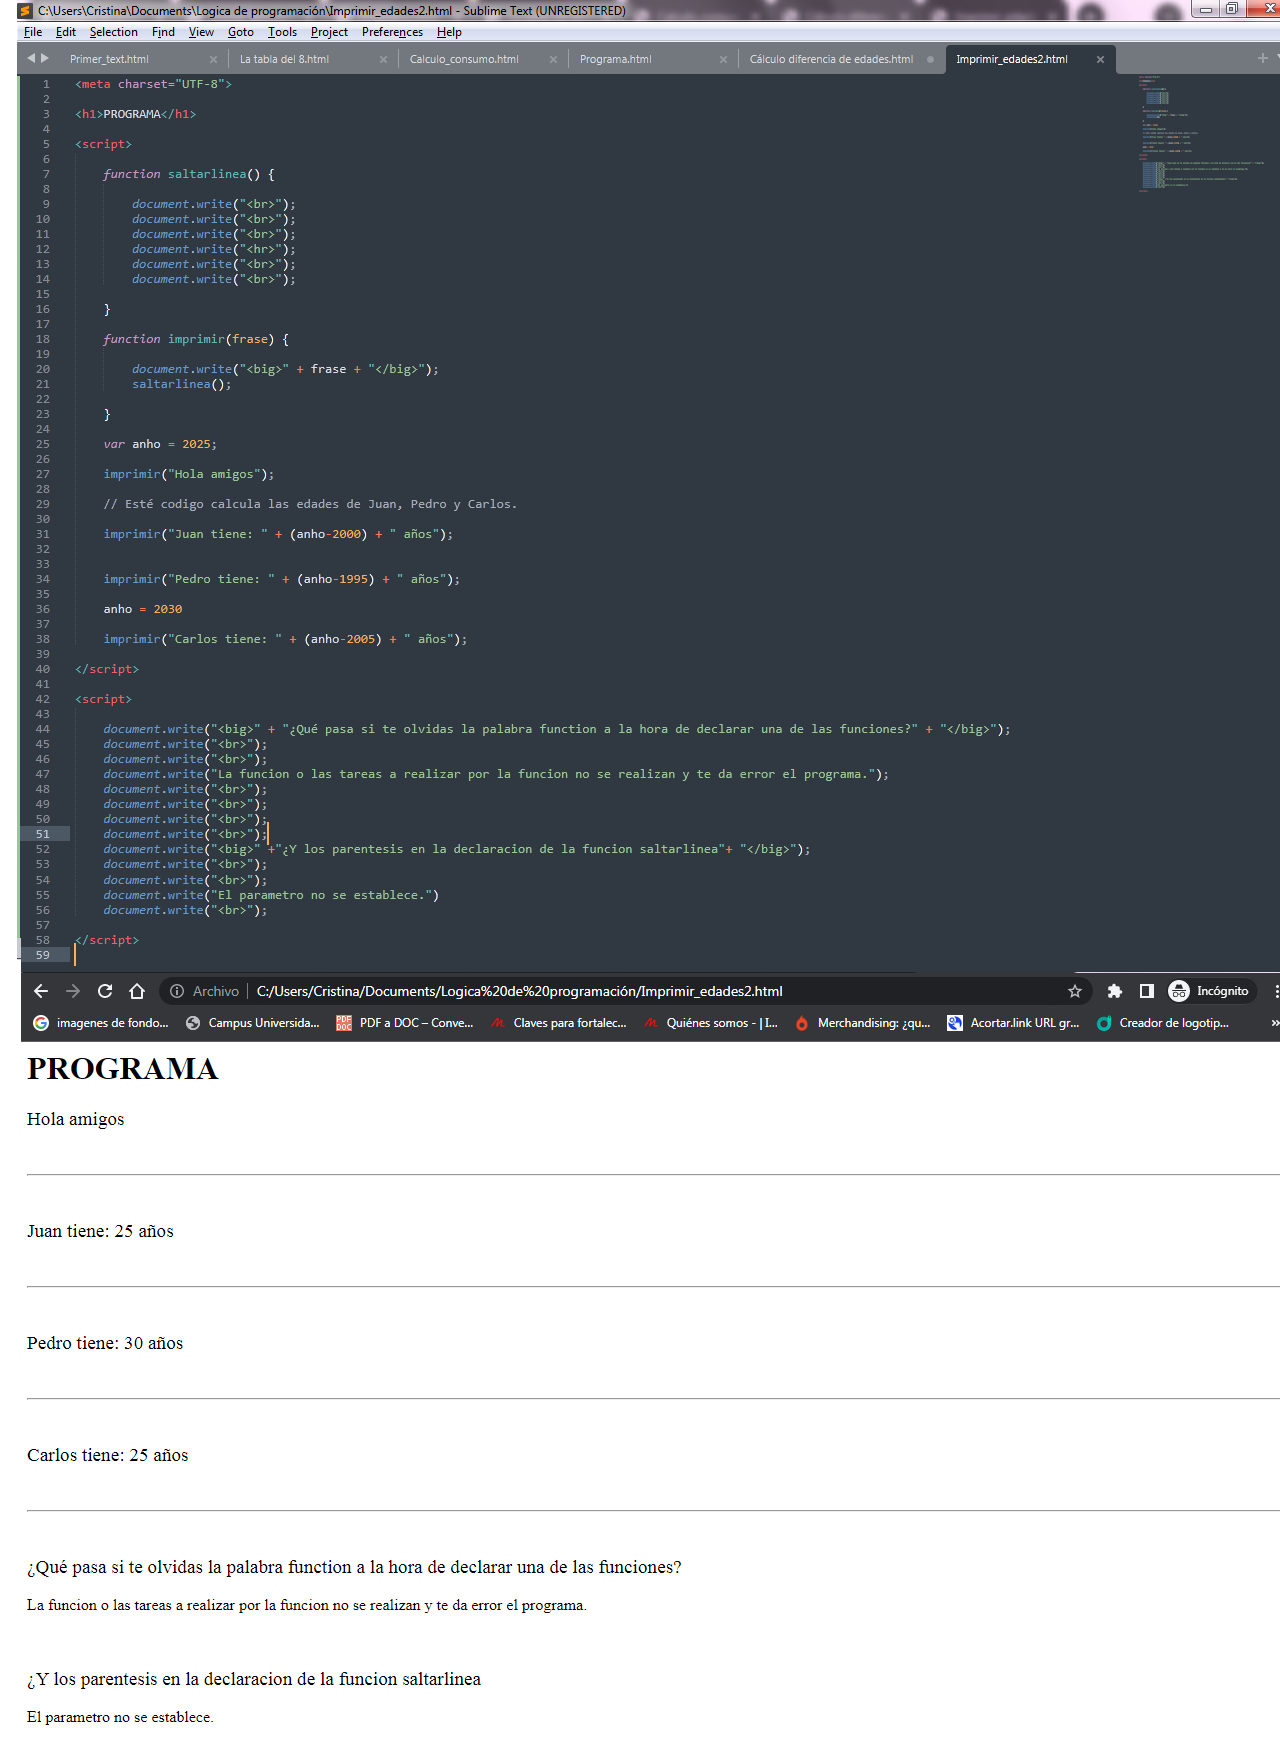
Task: Open the Goto menu
Action: pyautogui.click(x=241, y=32)
